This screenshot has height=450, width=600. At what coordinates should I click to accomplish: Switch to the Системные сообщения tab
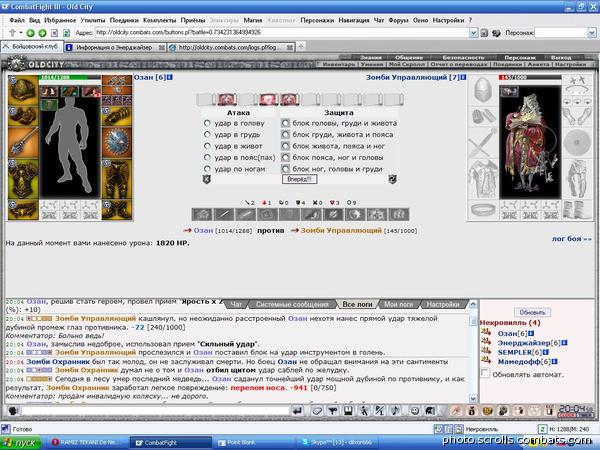coord(292,305)
